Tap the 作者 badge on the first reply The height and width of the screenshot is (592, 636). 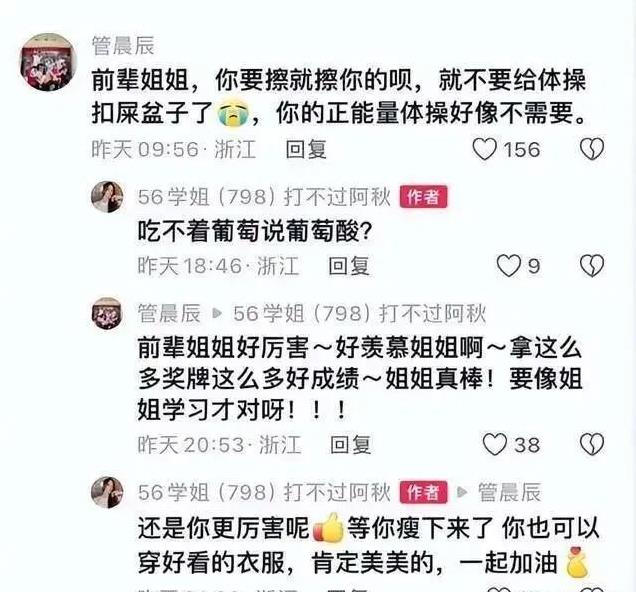pos(423,197)
